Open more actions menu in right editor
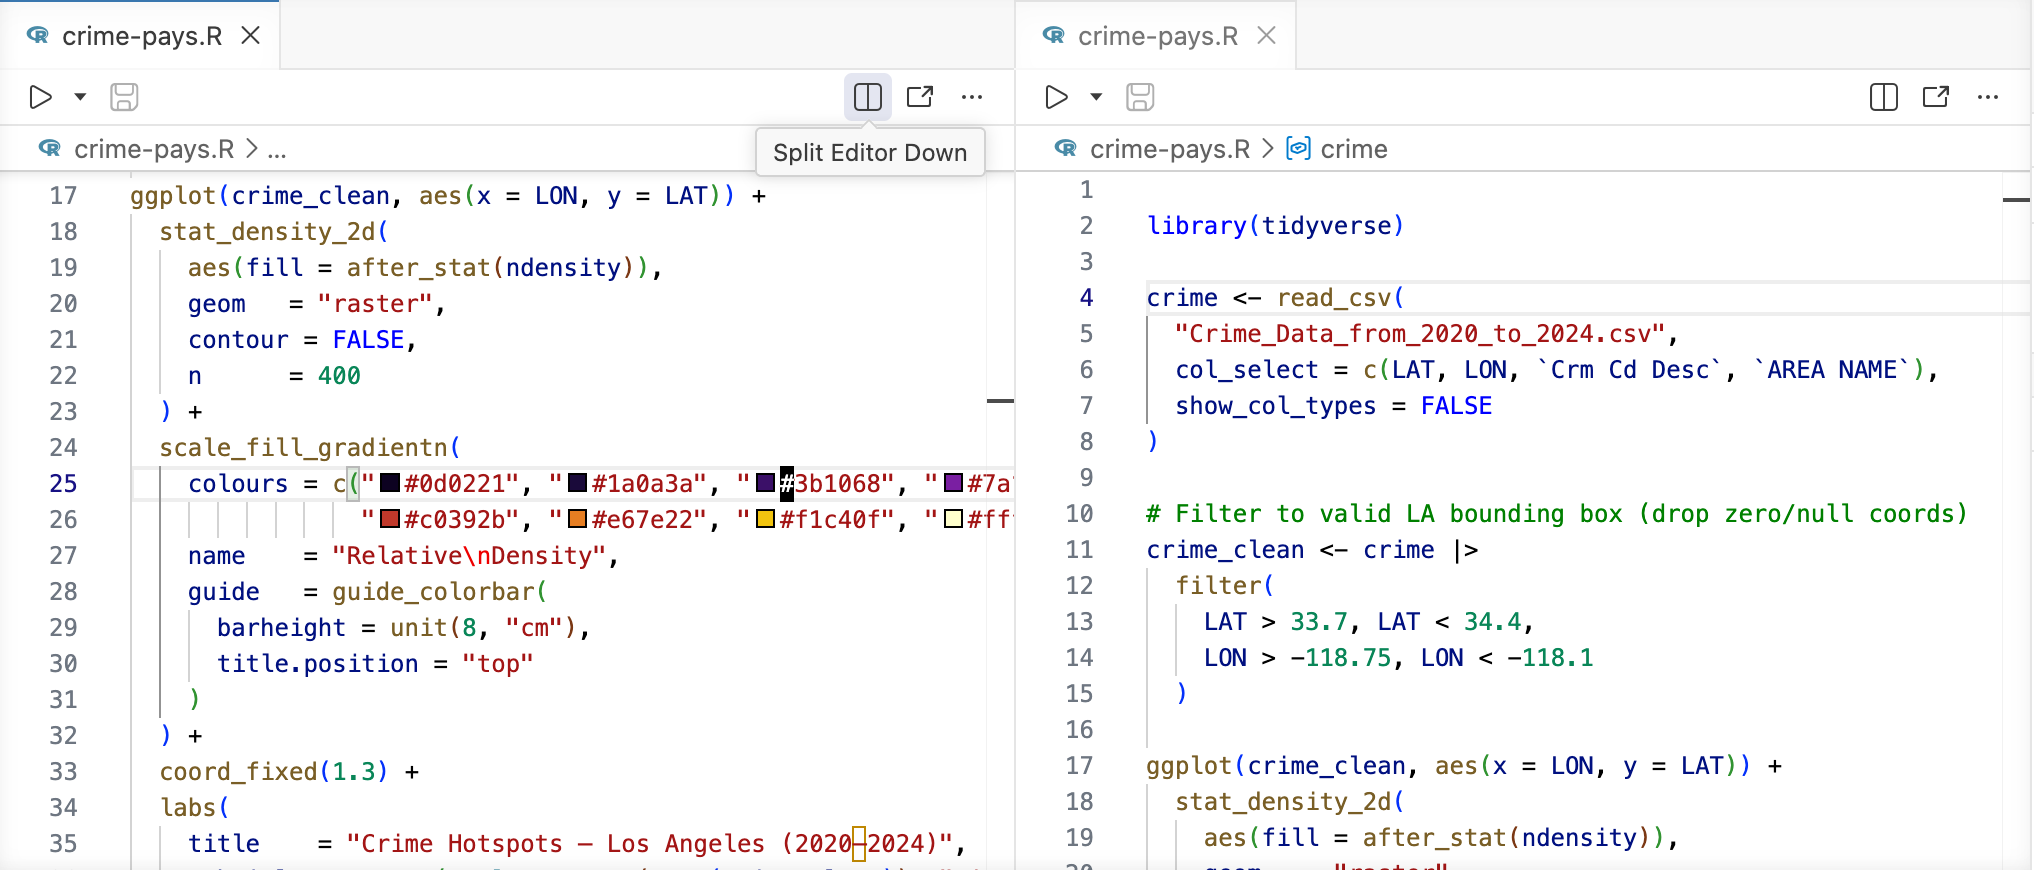 point(1988,97)
